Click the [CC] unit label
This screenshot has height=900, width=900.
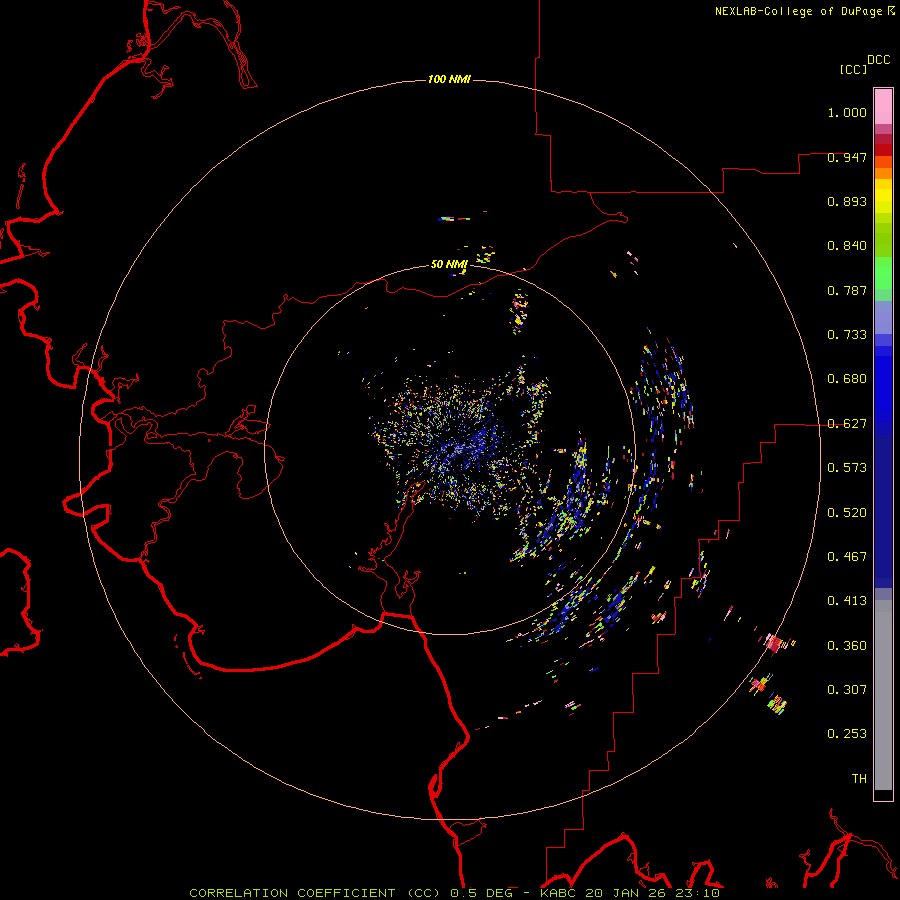click(854, 69)
